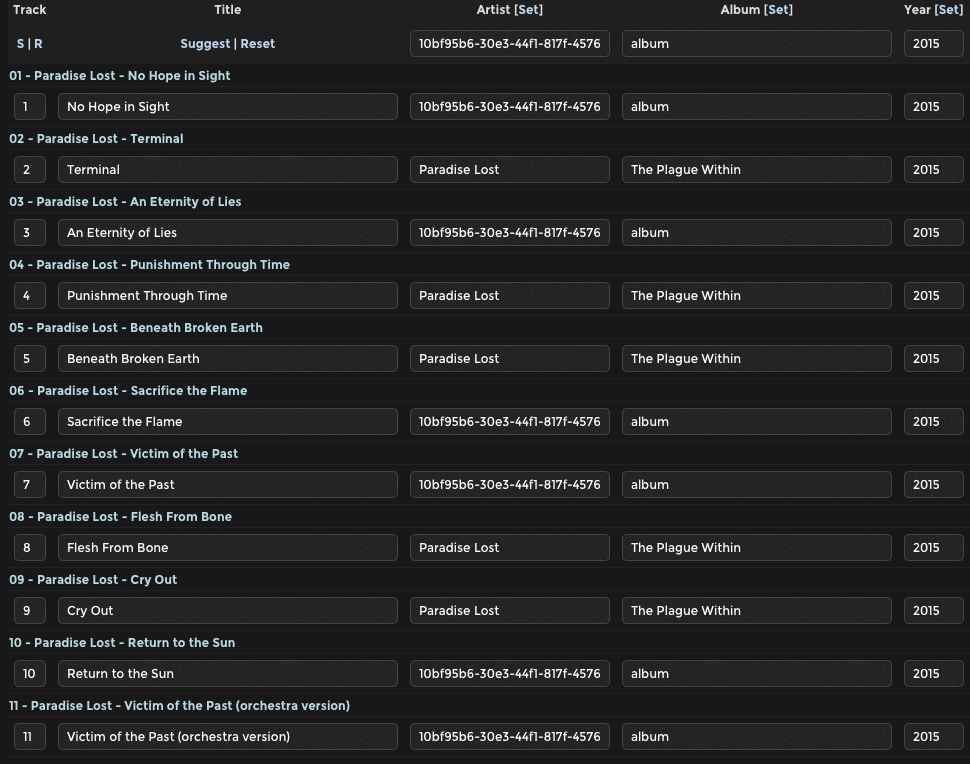Click the Year [Set] link in header
This screenshot has width=970, height=764.
948,10
